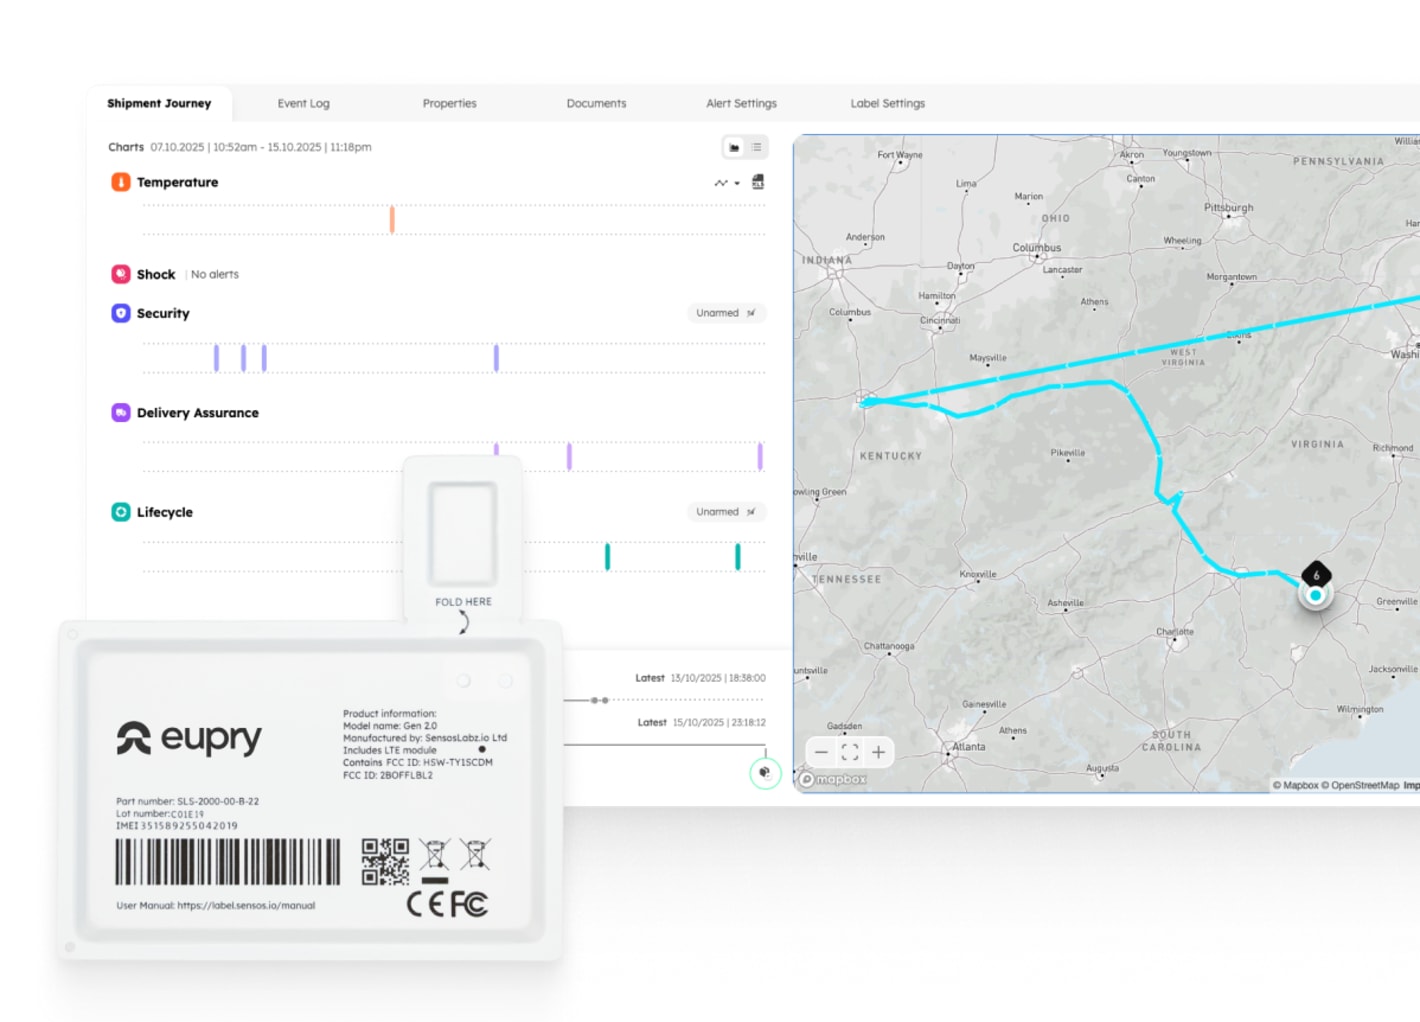1420x1022 pixels.
Task: Click the purple Delivery Assurance icon
Action: point(120,412)
